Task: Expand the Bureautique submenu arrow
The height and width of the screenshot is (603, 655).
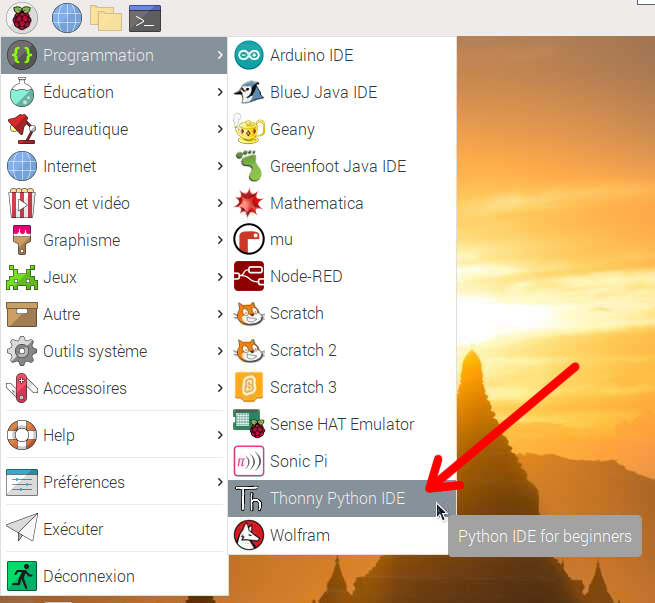Action: [x=220, y=129]
